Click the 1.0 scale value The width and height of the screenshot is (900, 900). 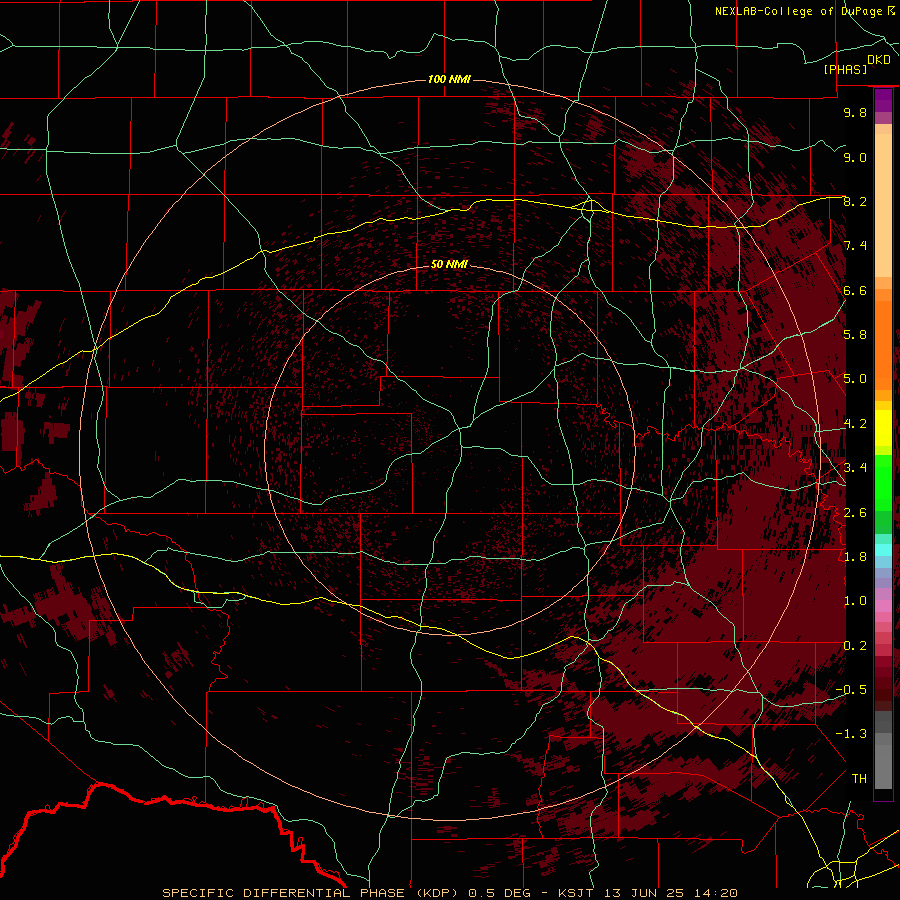tap(855, 600)
